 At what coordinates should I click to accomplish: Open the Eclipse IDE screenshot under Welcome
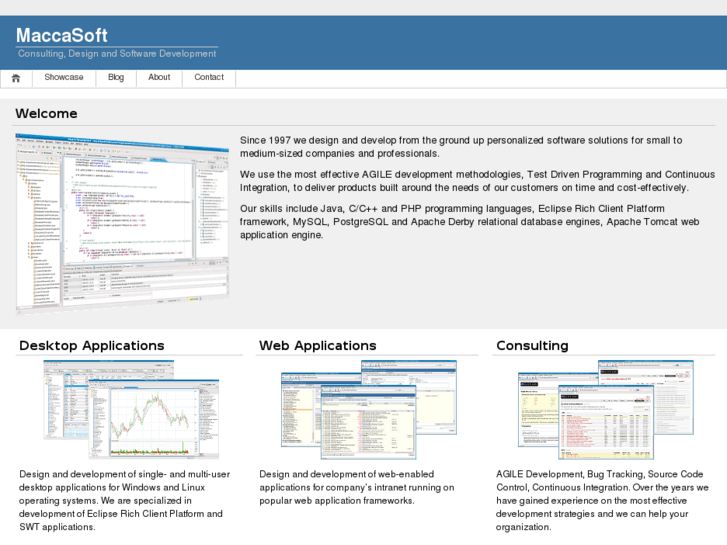point(122,223)
